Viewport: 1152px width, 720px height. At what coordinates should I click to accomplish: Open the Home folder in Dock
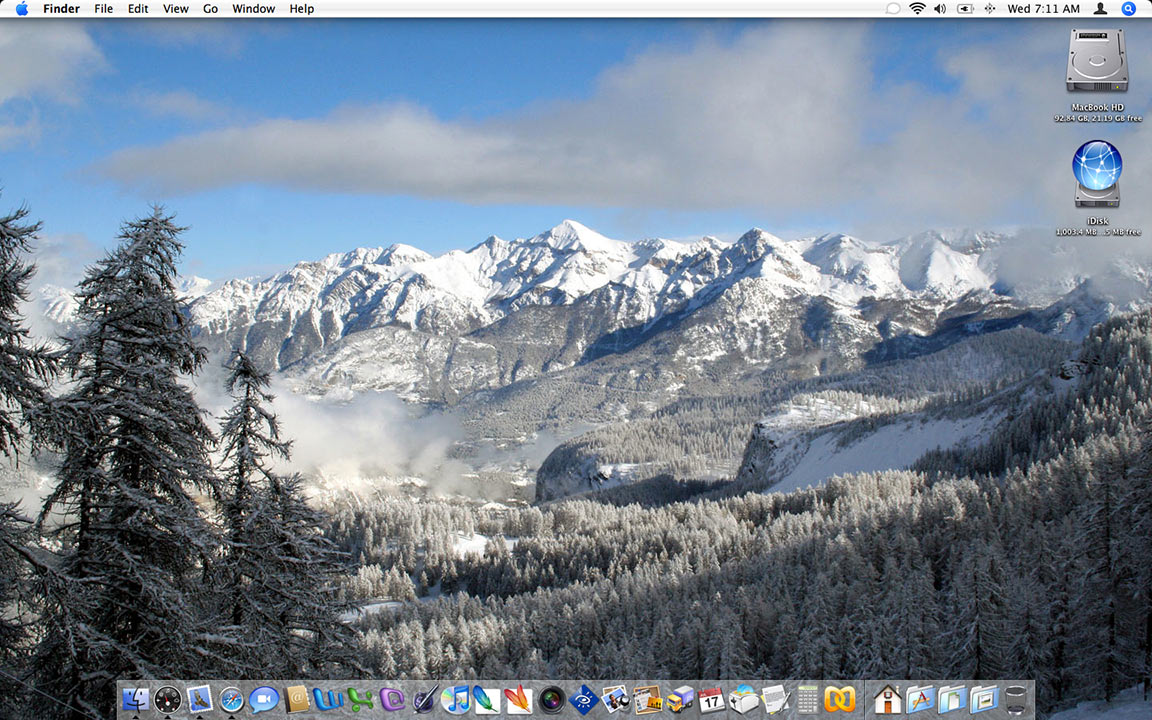(x=888, y=699)
